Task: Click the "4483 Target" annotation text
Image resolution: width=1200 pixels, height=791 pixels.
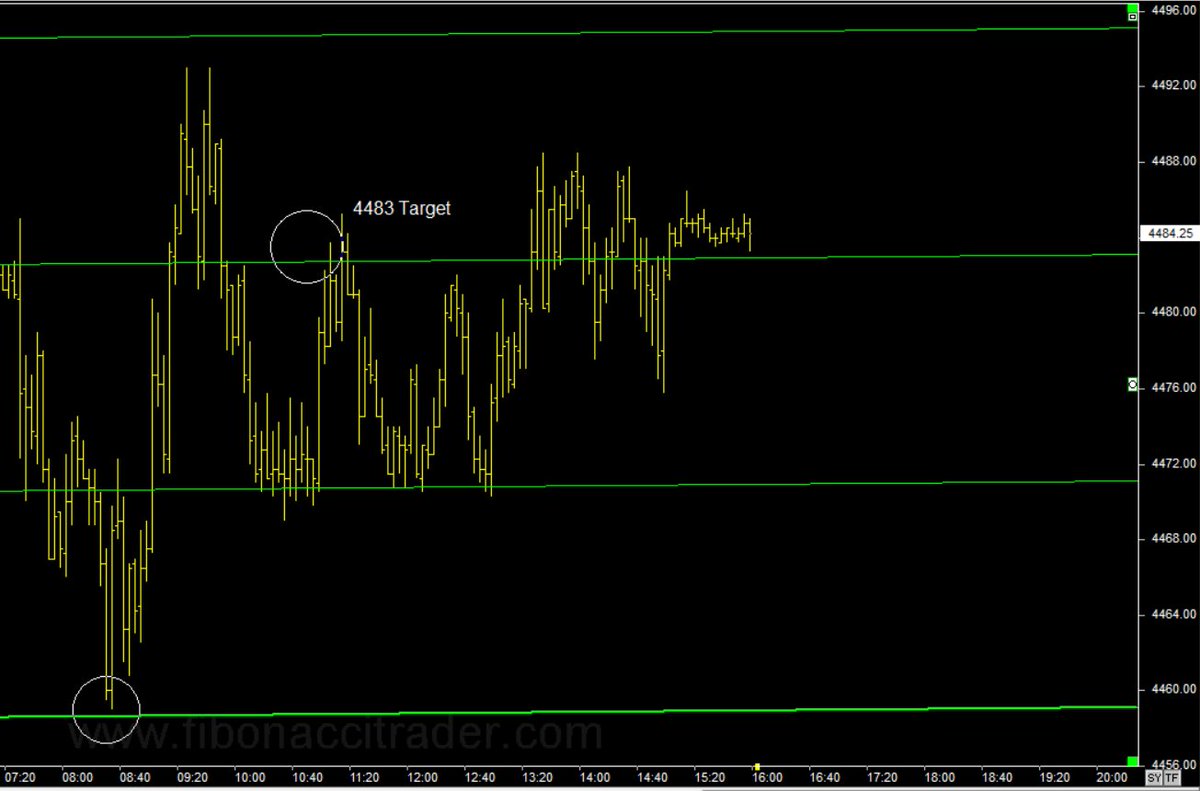Action: tap(401, 208)
